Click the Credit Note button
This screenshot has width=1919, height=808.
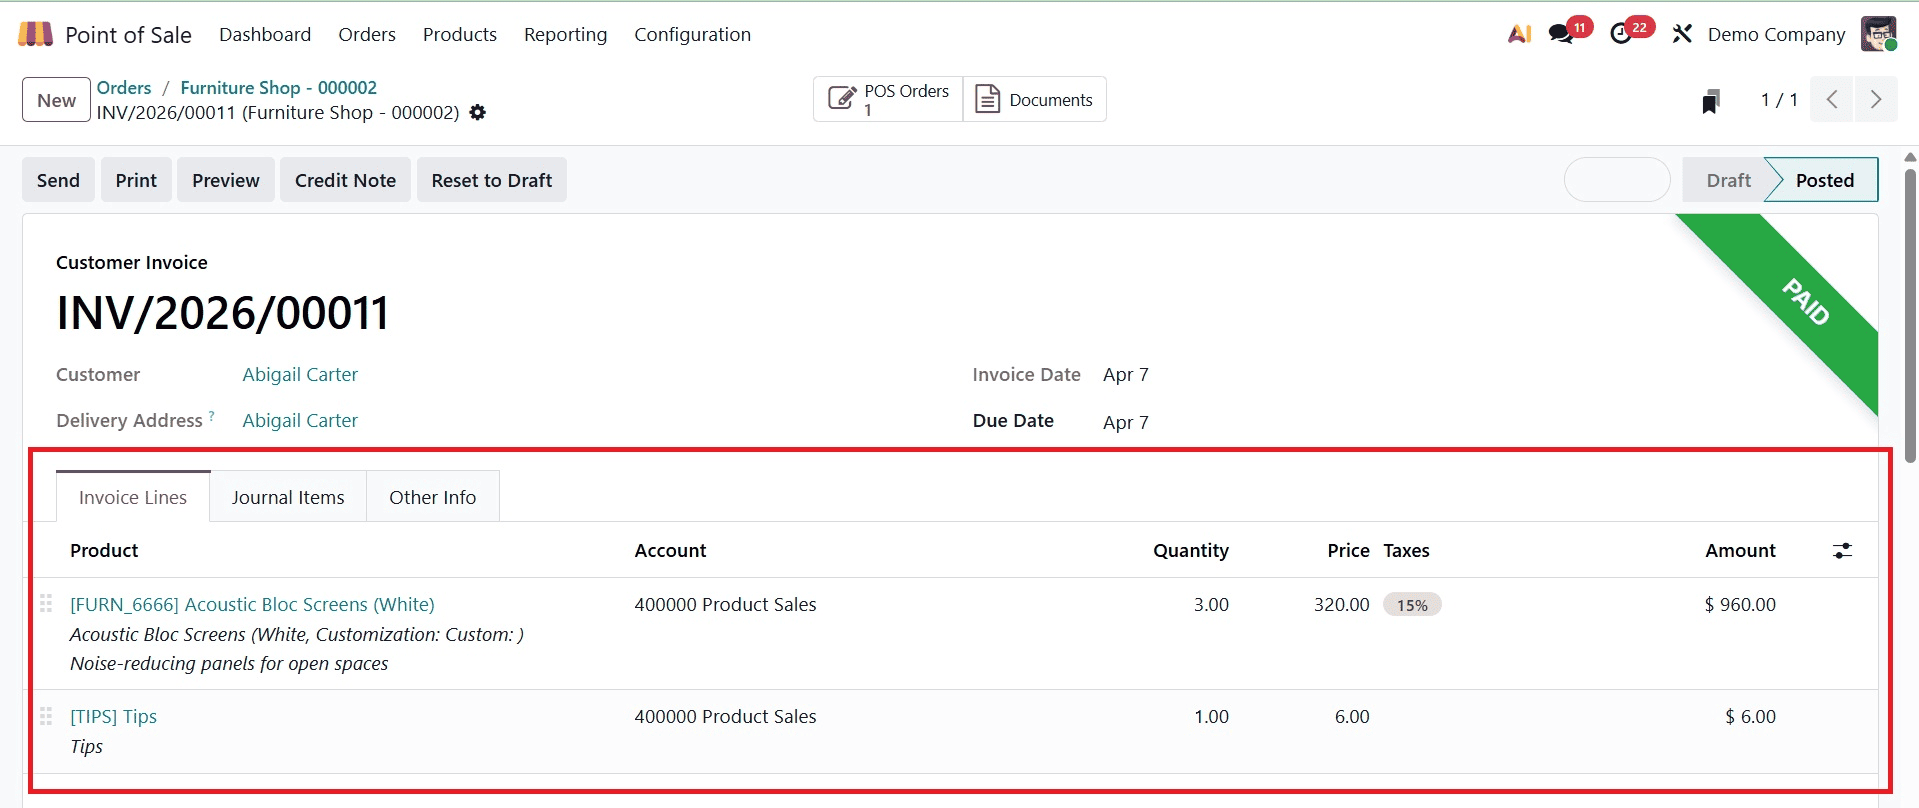click(345, 180)
